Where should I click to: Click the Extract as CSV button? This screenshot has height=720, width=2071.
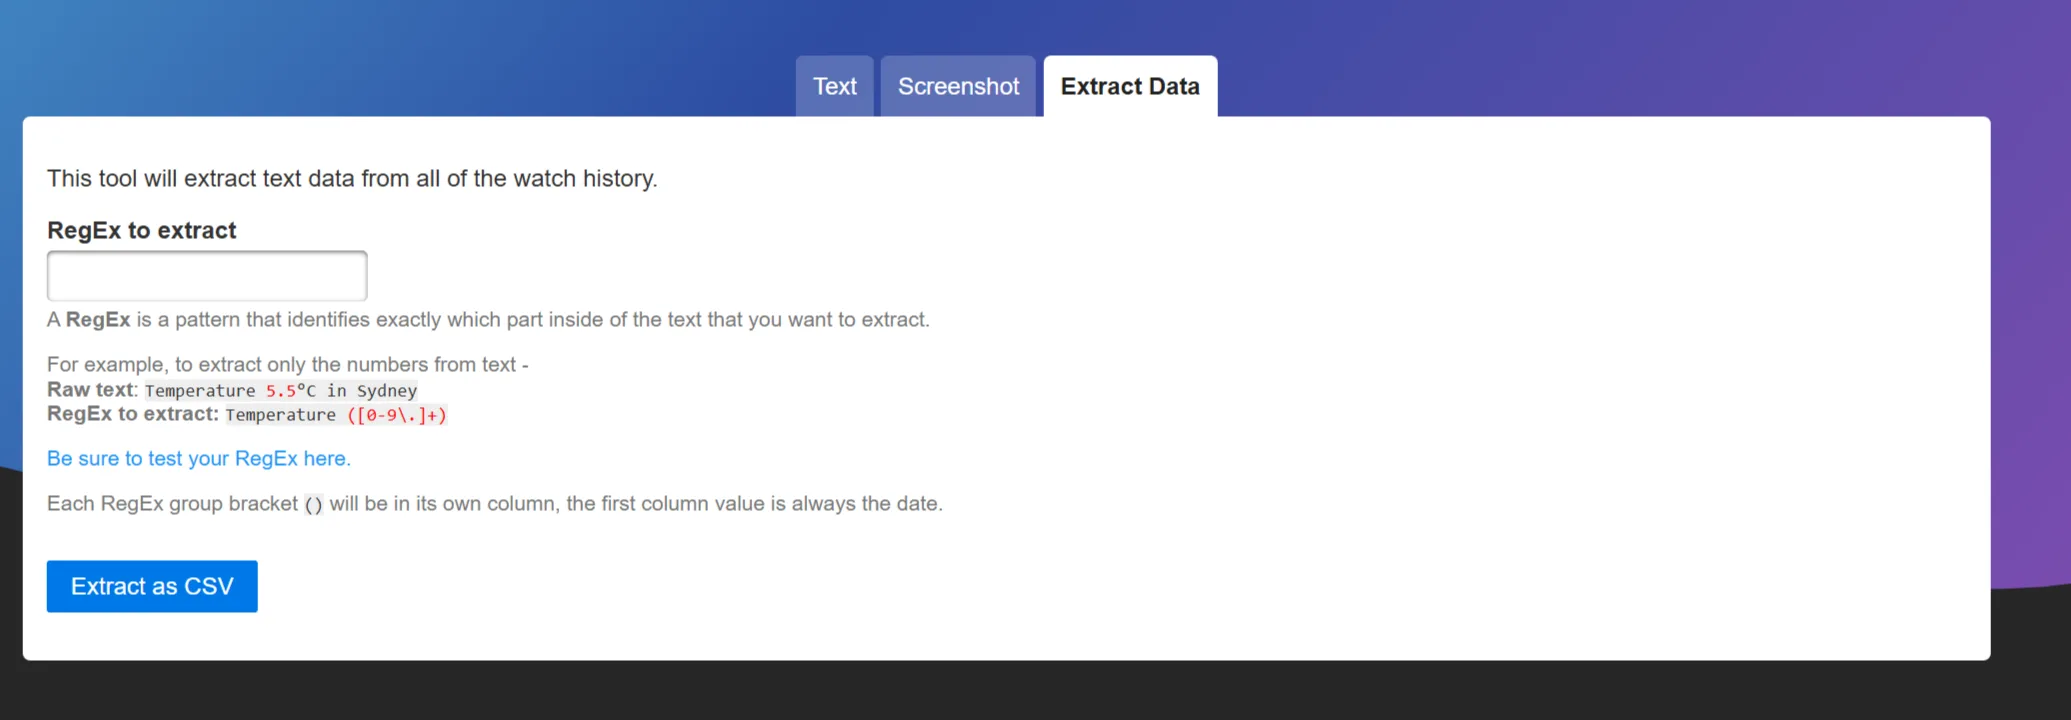coord(152,586)
